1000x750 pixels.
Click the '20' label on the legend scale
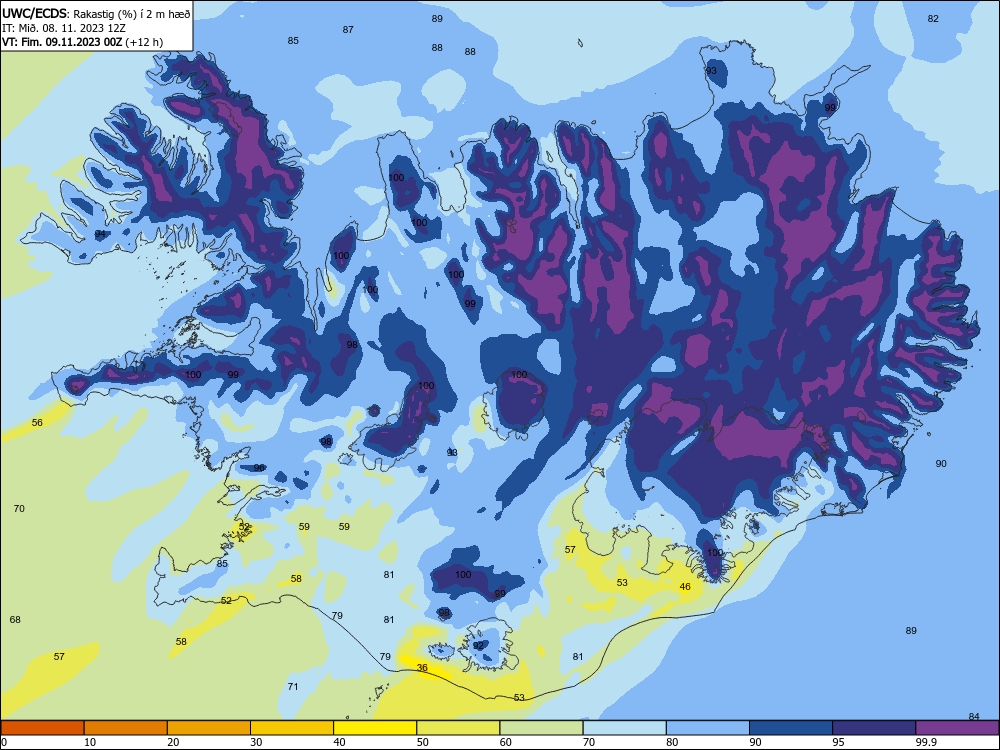pyautogui.click(x=173, y=742)
